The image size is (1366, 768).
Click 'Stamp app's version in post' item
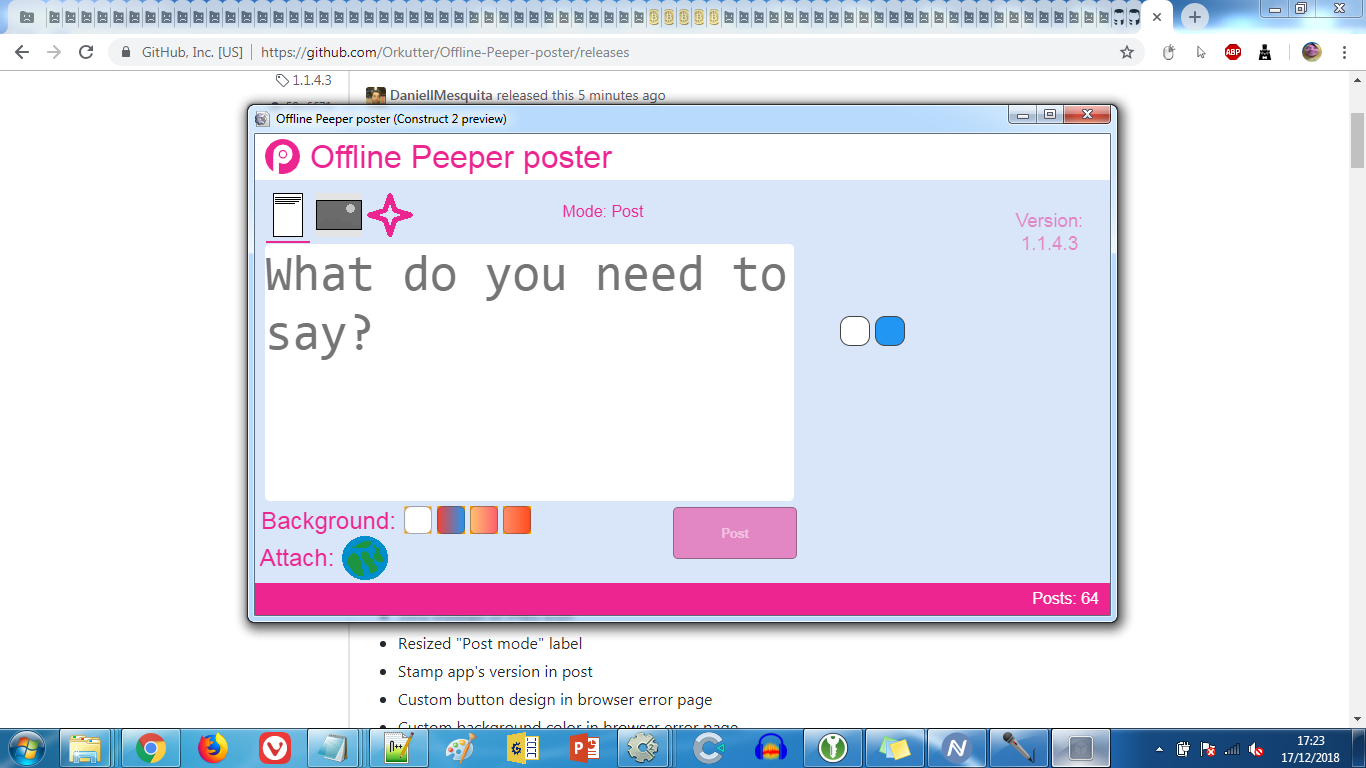pyautogui.click(x=495, y=671)
